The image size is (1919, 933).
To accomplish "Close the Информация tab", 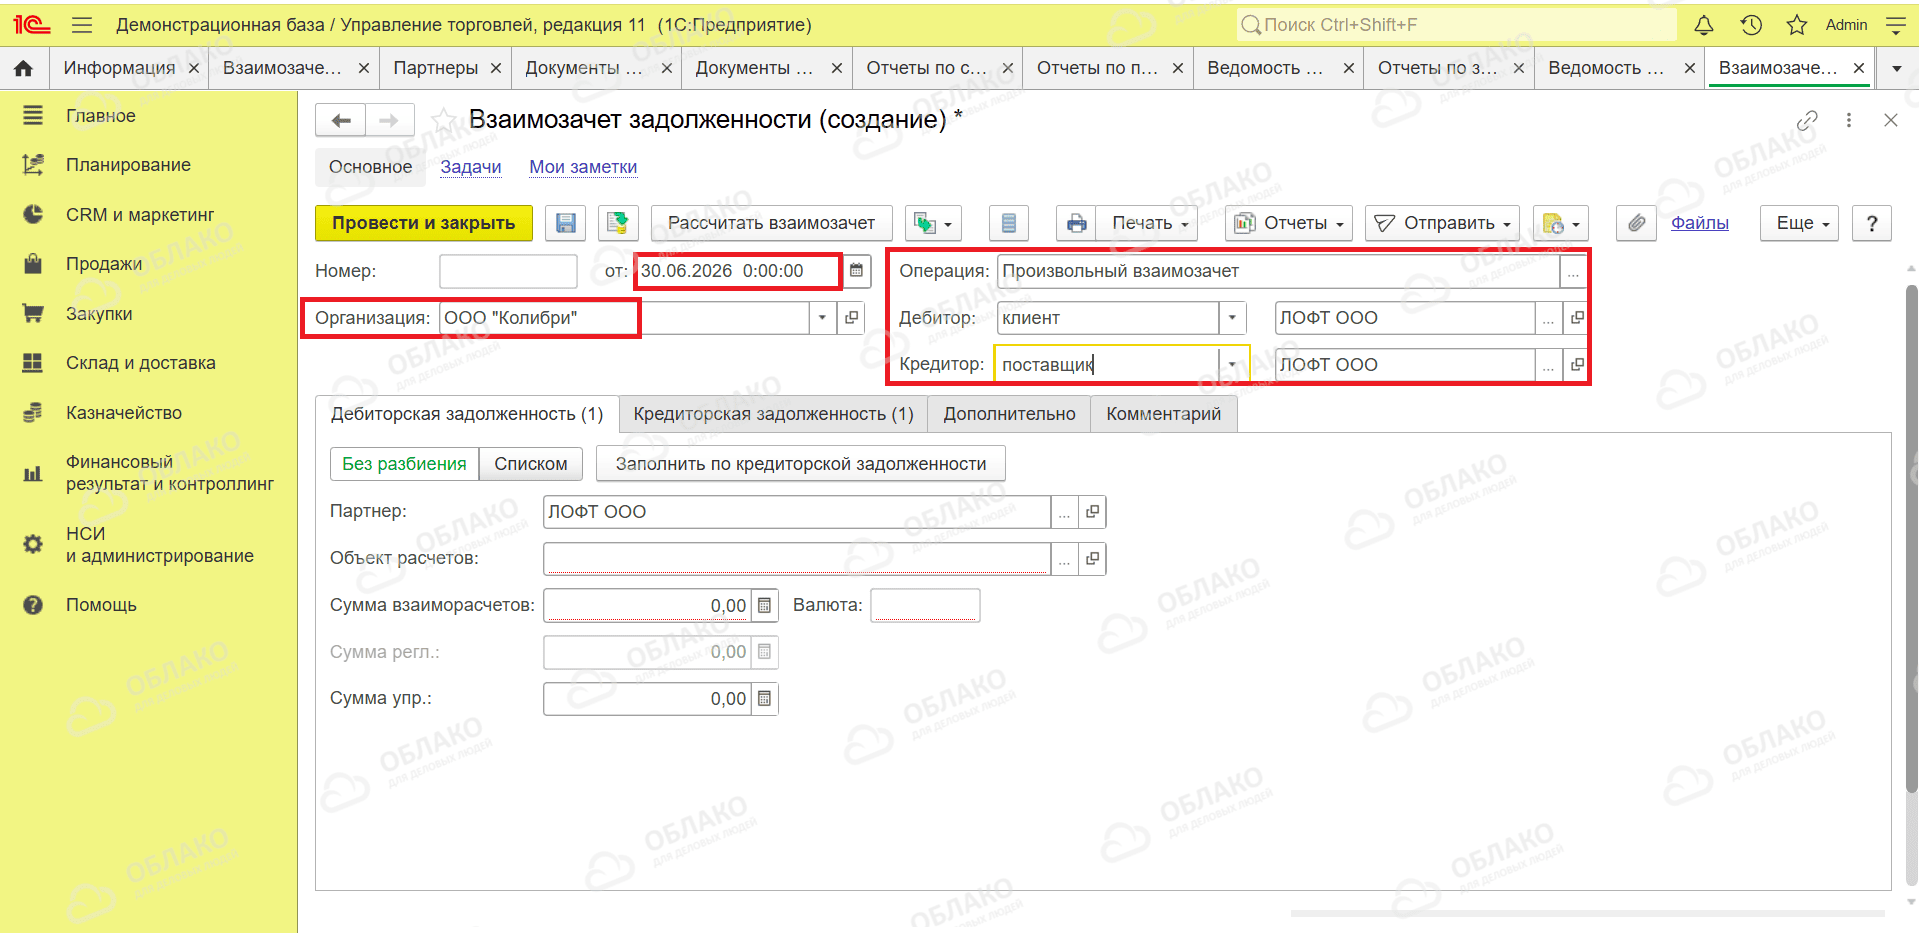I will point(194,69).
